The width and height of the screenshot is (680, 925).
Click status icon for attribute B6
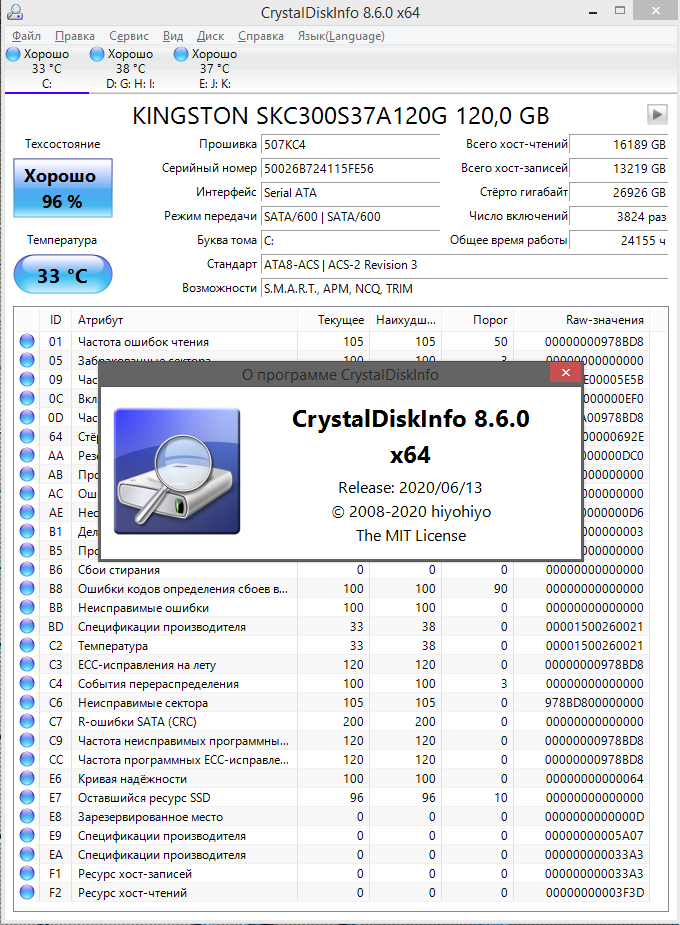[x=27, y=569]
